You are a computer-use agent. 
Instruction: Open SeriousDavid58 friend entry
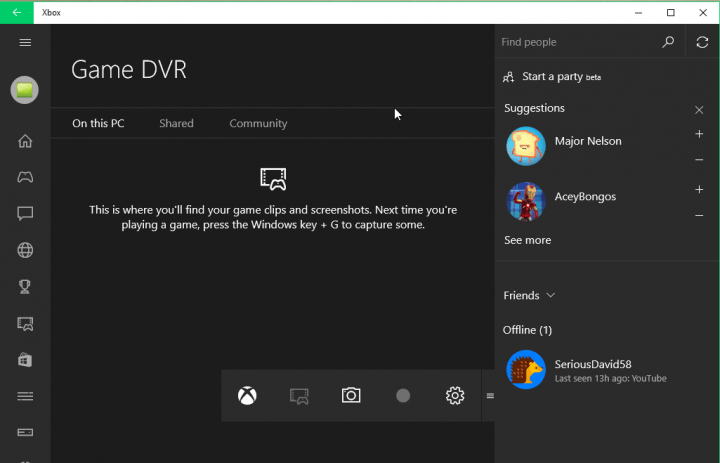tap(607, 370)
